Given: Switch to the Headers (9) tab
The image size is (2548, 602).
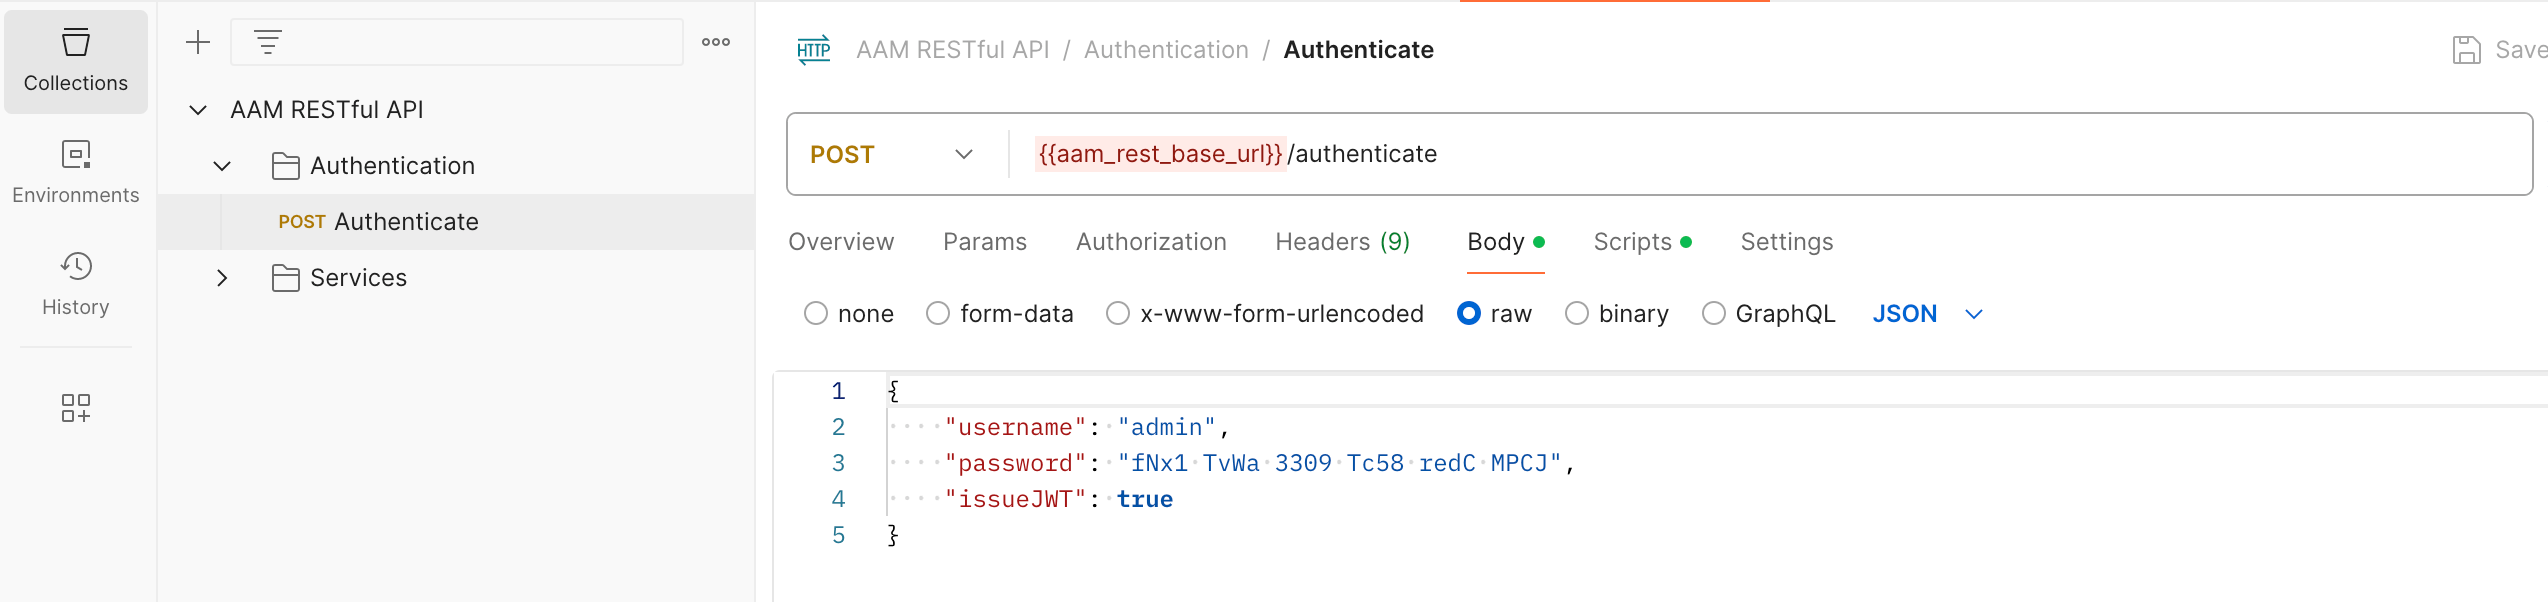Looking at the screenshot, I should (1342, 242).
